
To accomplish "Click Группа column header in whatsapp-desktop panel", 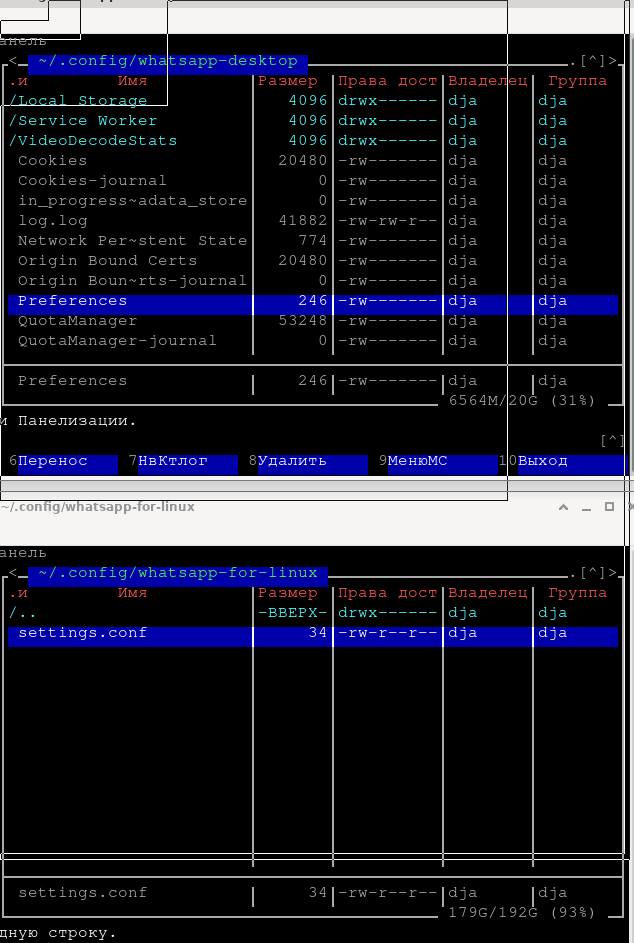I will (x=577, y=81).
